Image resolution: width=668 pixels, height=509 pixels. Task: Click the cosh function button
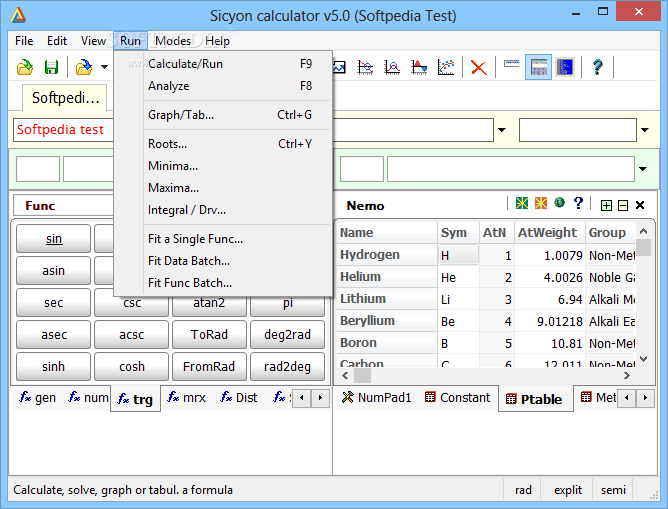pos(132,367)
